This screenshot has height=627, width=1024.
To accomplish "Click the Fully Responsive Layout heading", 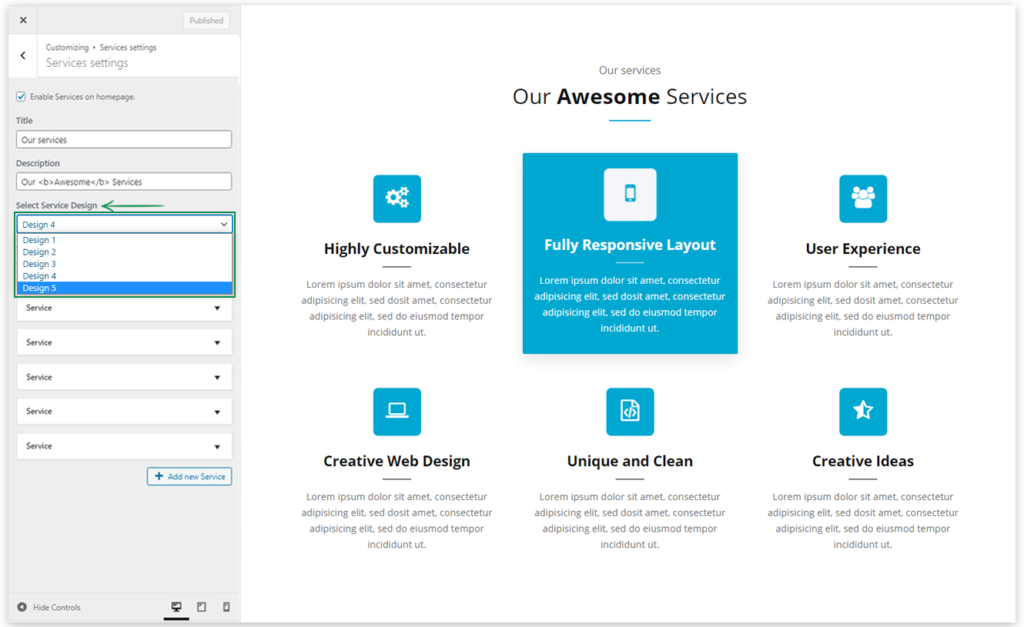I will pyautogui.click(x=630, y=245).
